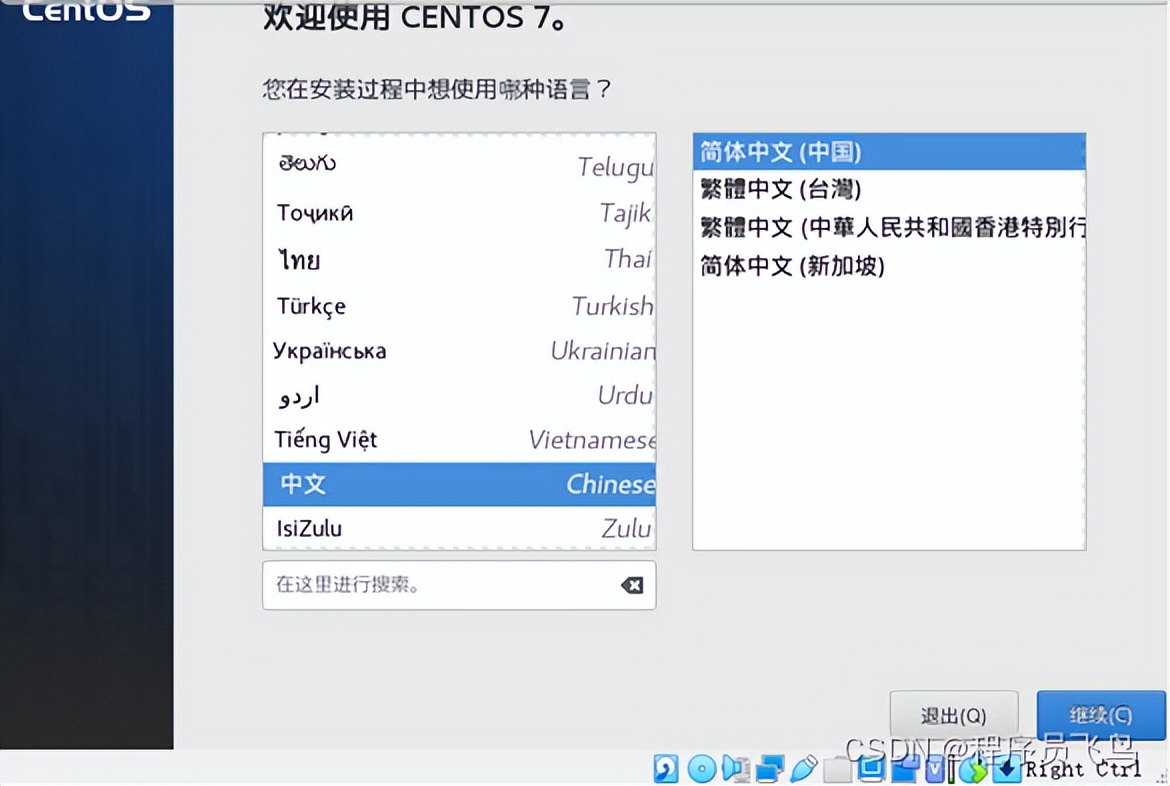Screen dimensions: 1170x786
Task: Click the 继续(C) continue button
Action: 1101,715
